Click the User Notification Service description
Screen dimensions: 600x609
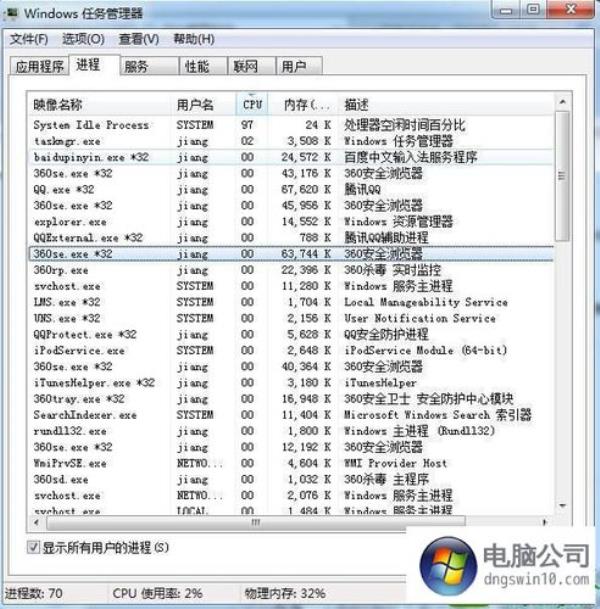coord(420,318)
